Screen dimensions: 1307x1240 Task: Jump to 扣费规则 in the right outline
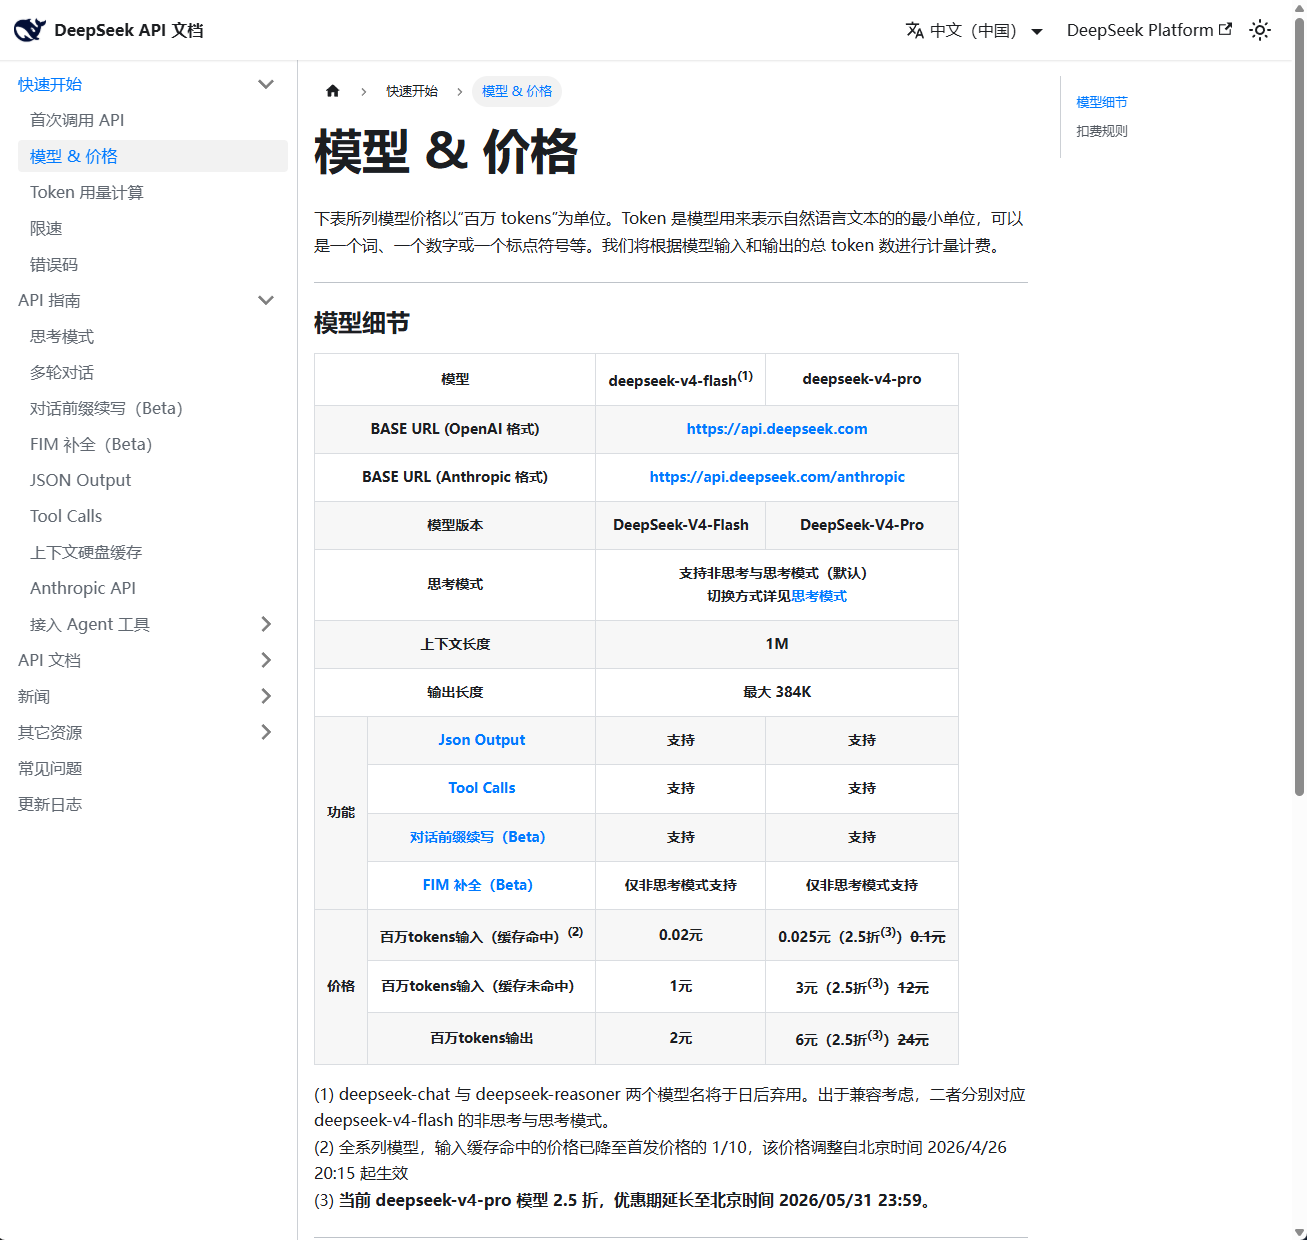coord(1100,130)
